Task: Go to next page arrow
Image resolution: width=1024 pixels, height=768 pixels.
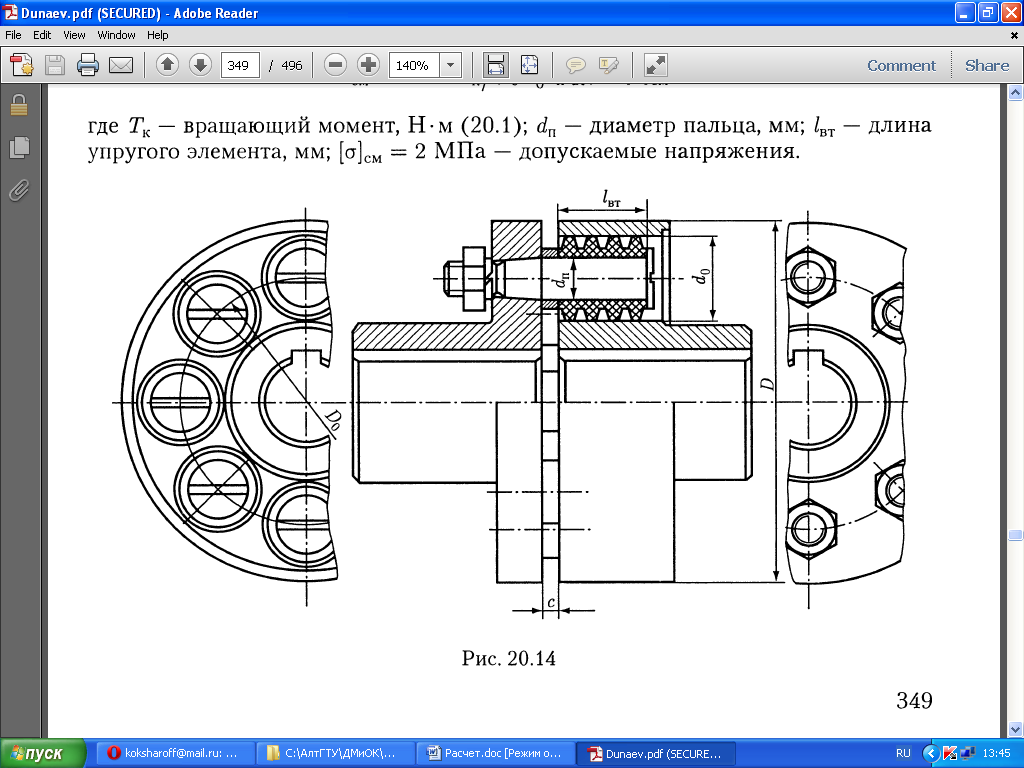Action: click(x=200, y=65)
